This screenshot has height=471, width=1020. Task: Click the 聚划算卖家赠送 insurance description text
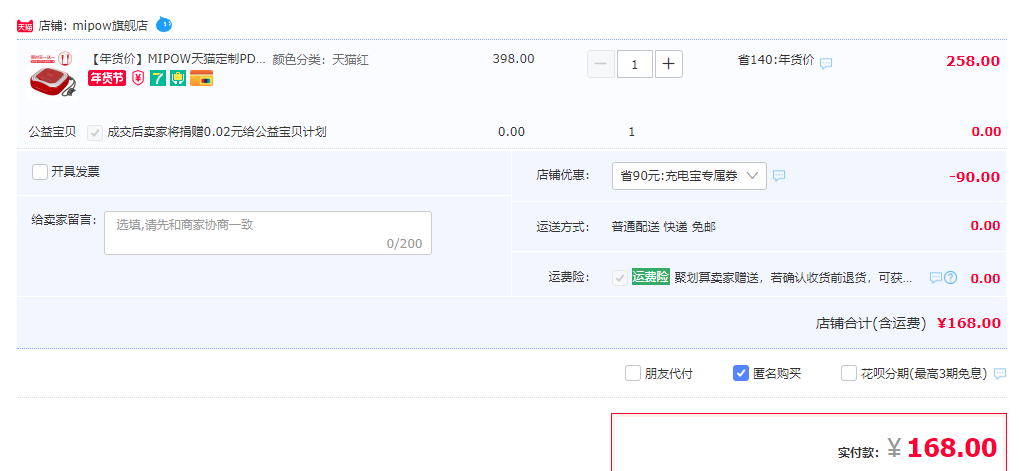[x=793, y=278]
